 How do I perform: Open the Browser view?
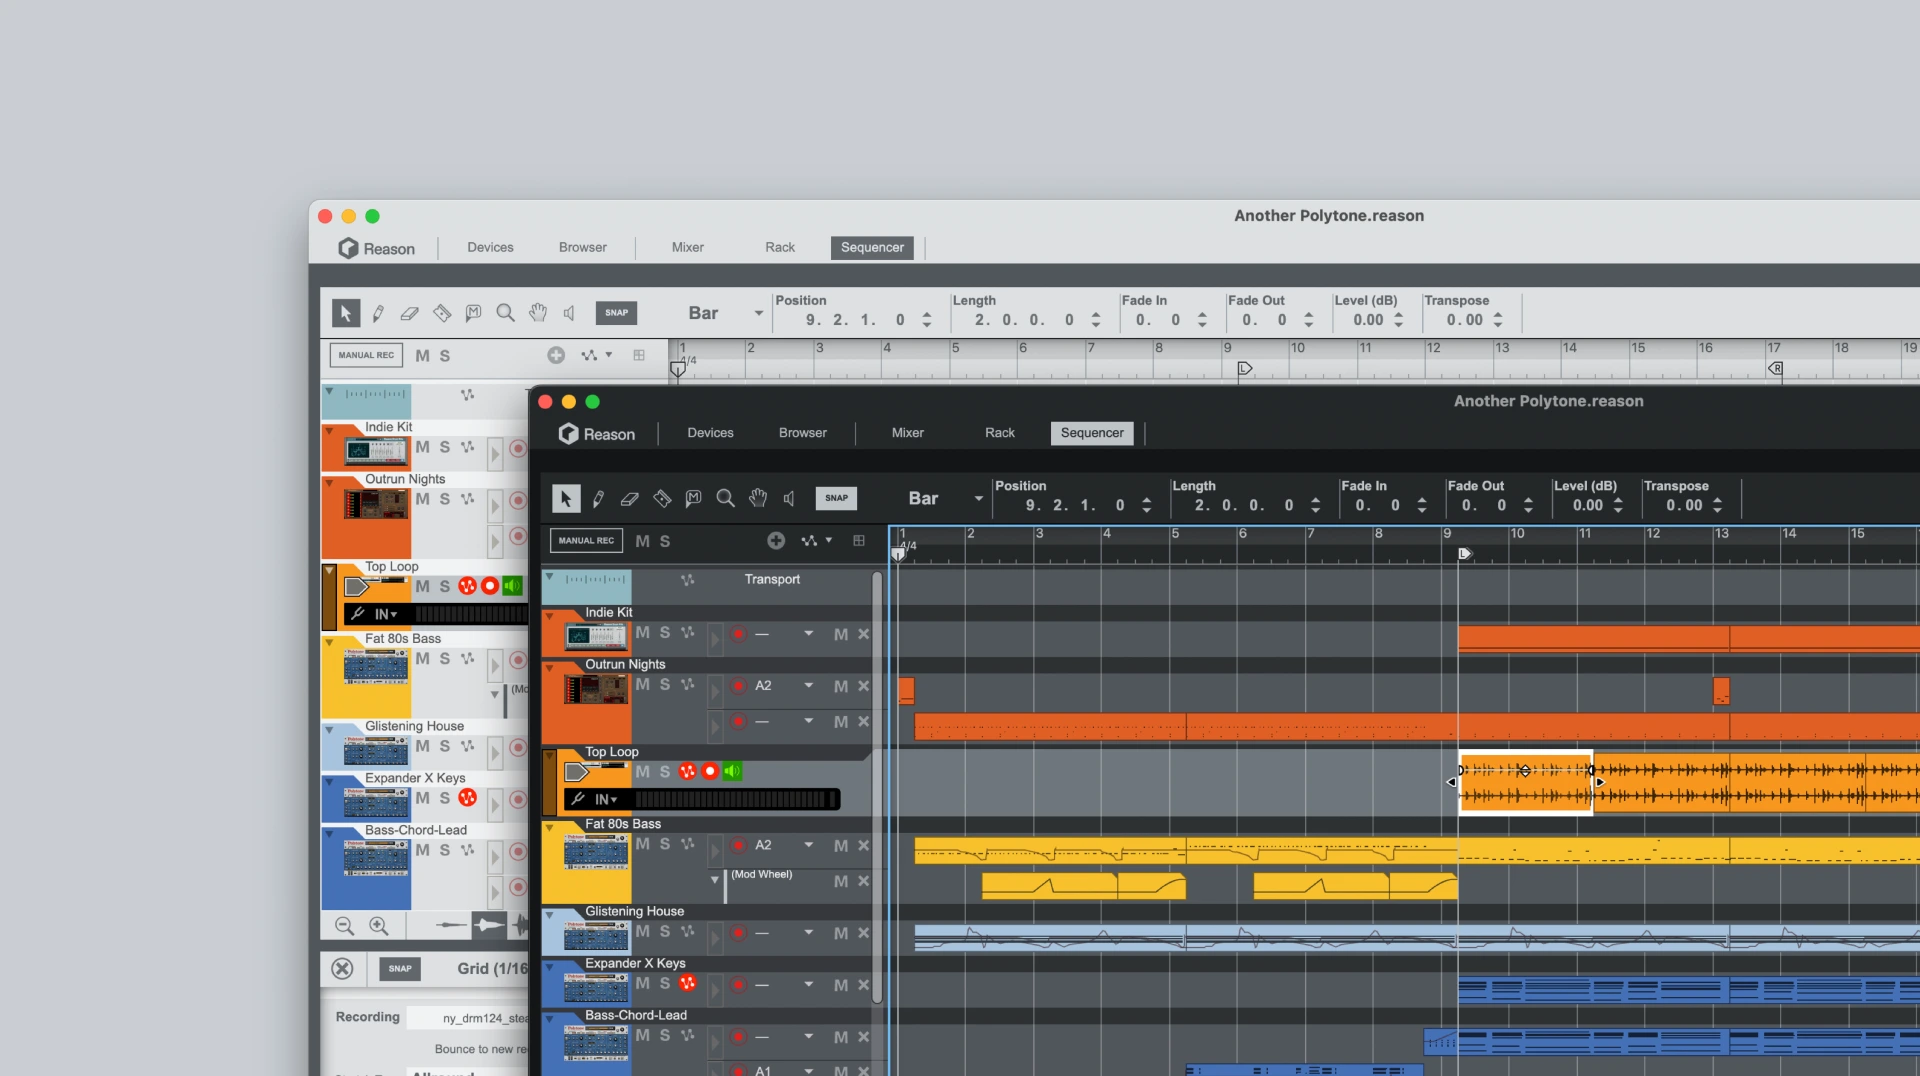pos(801,432)
